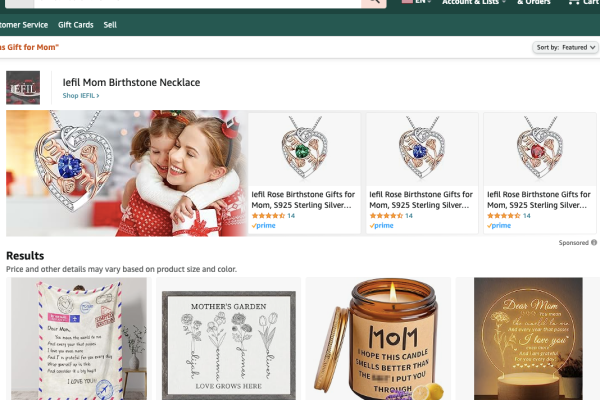Click star rating under green necklace
This screenshot has height=400, width=600.
pos(268,216)
